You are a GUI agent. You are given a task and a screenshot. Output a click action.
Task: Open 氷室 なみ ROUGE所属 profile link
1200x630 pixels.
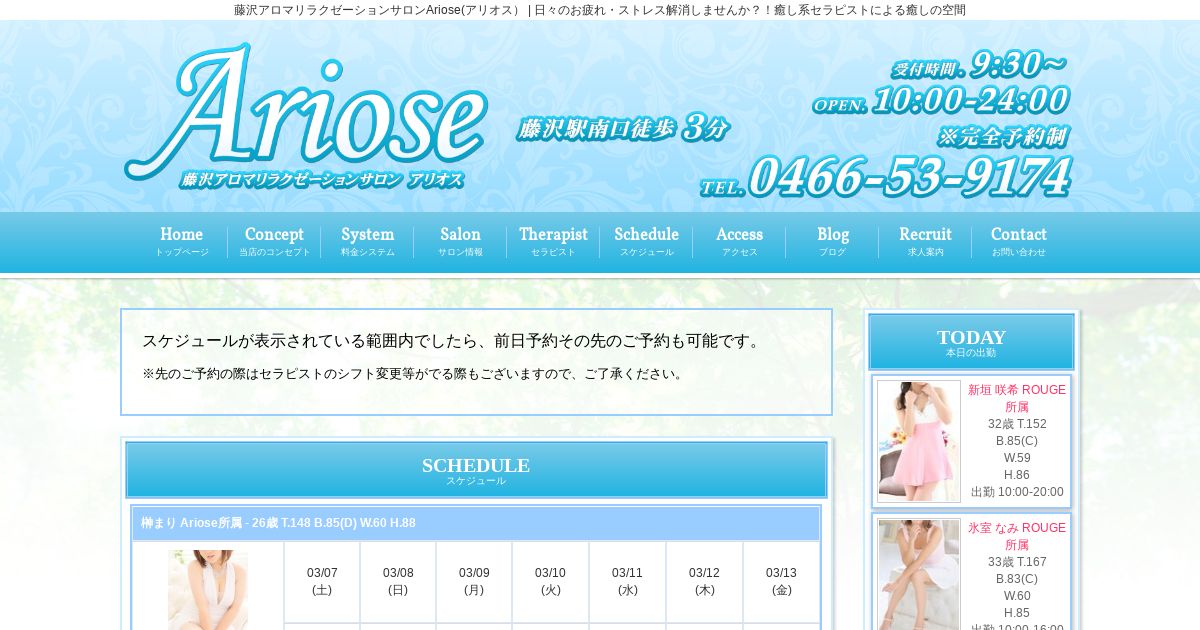tap(1017, 536)
